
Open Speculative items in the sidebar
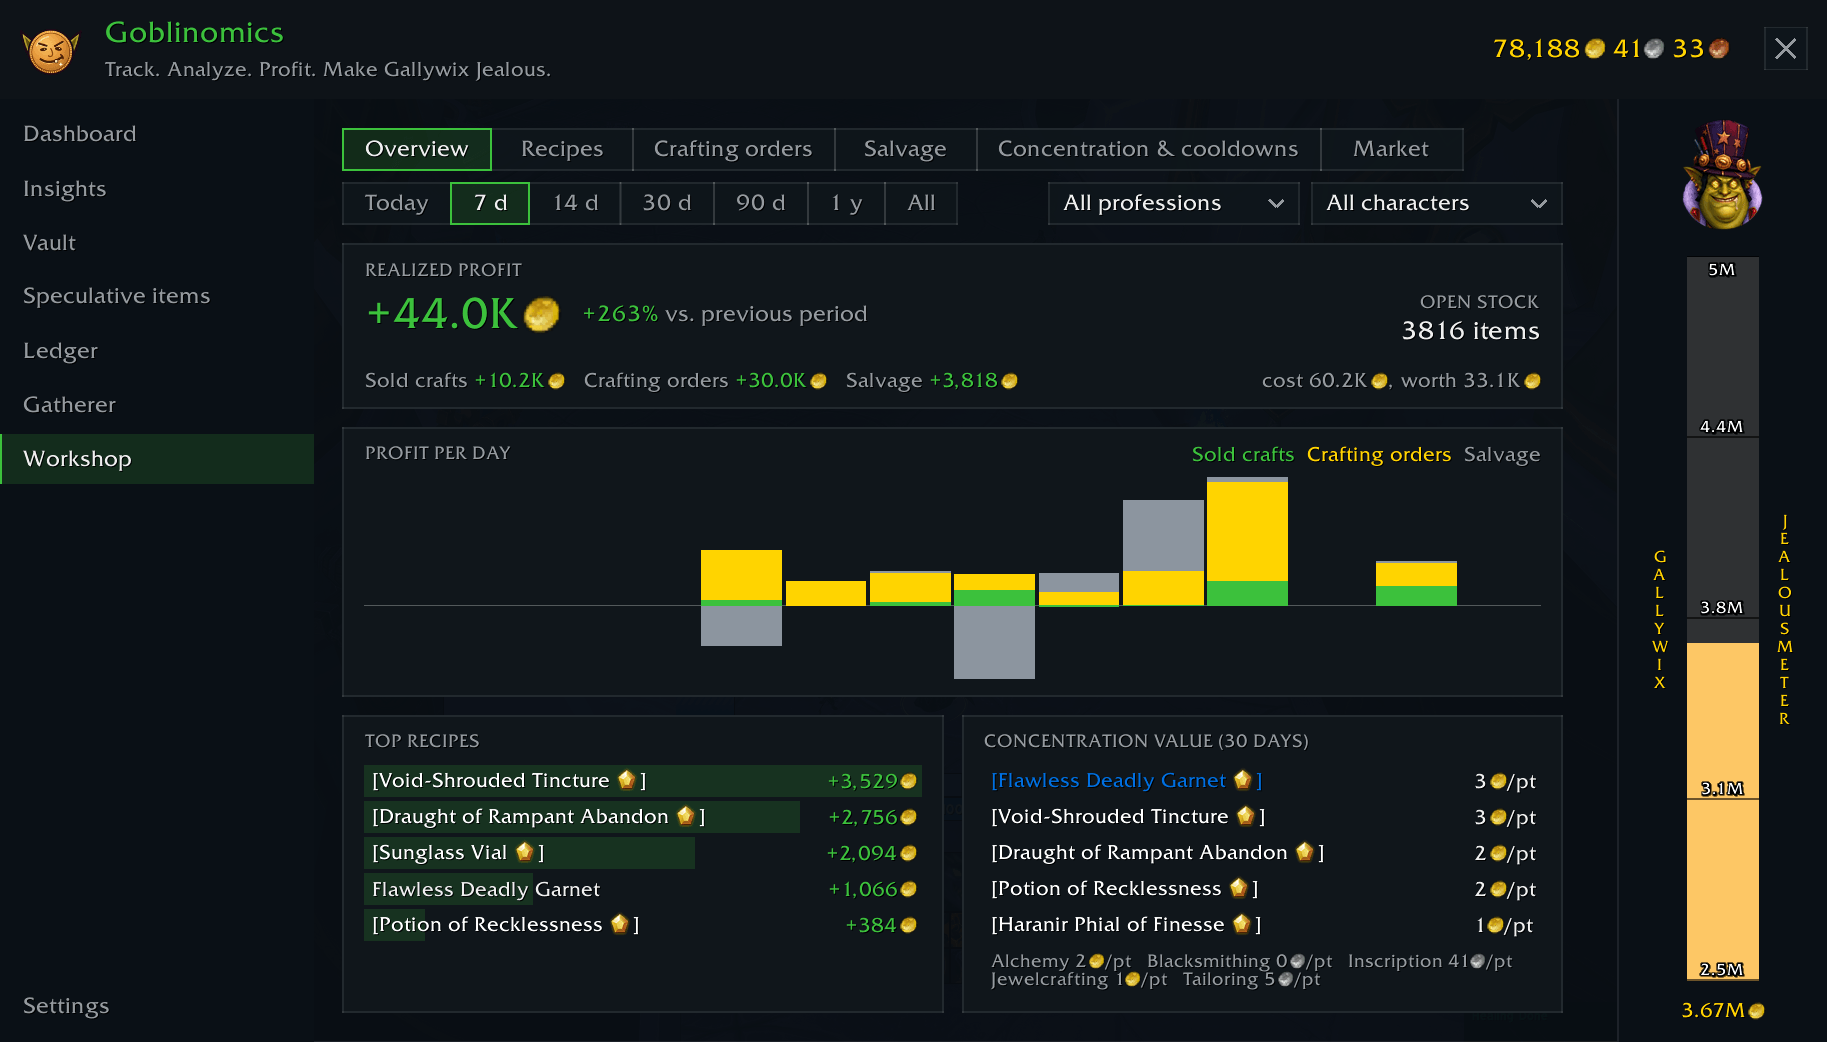tap(157, 296)
